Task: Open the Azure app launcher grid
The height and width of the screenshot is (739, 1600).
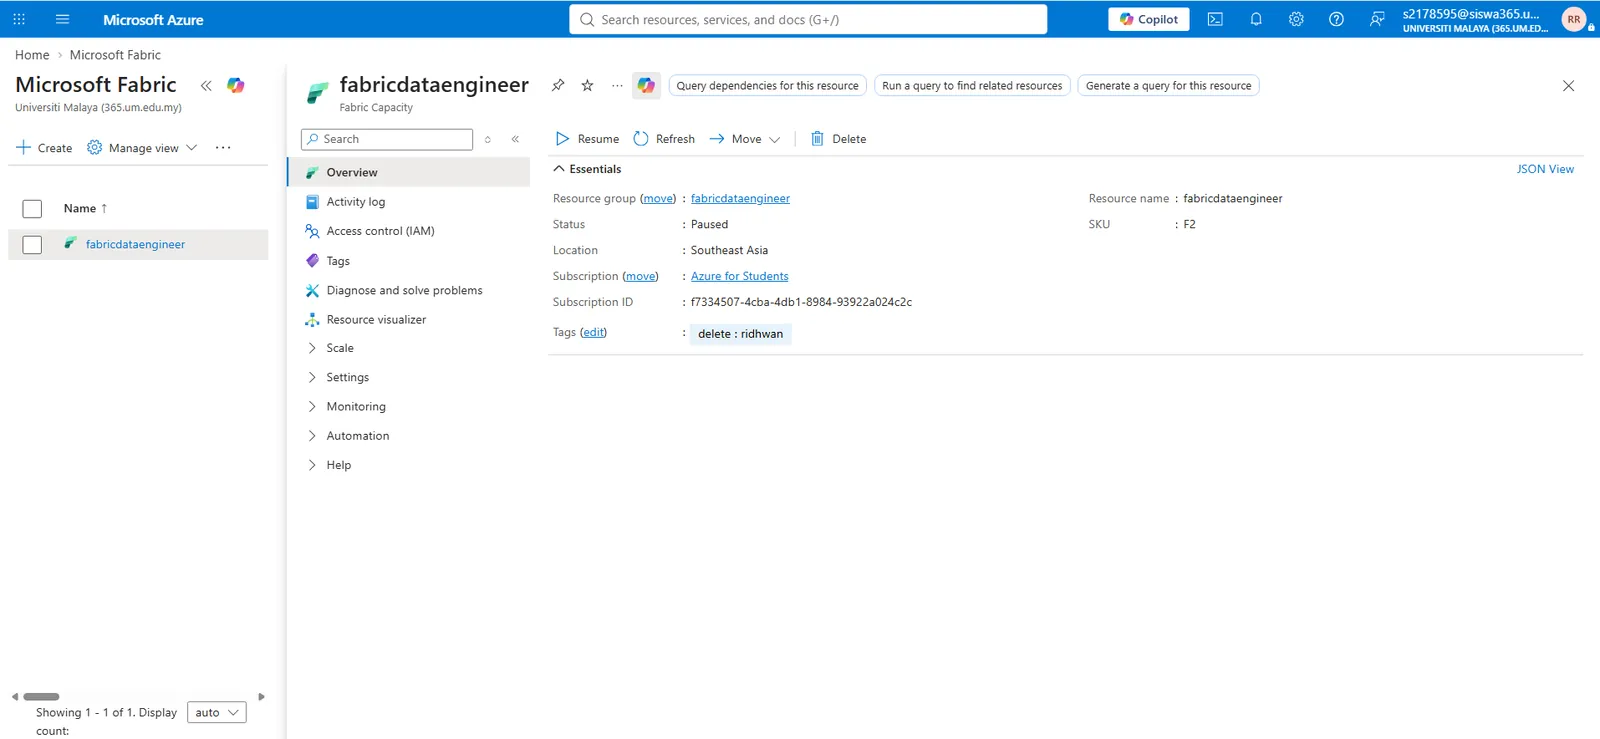Action: (19, 19)
